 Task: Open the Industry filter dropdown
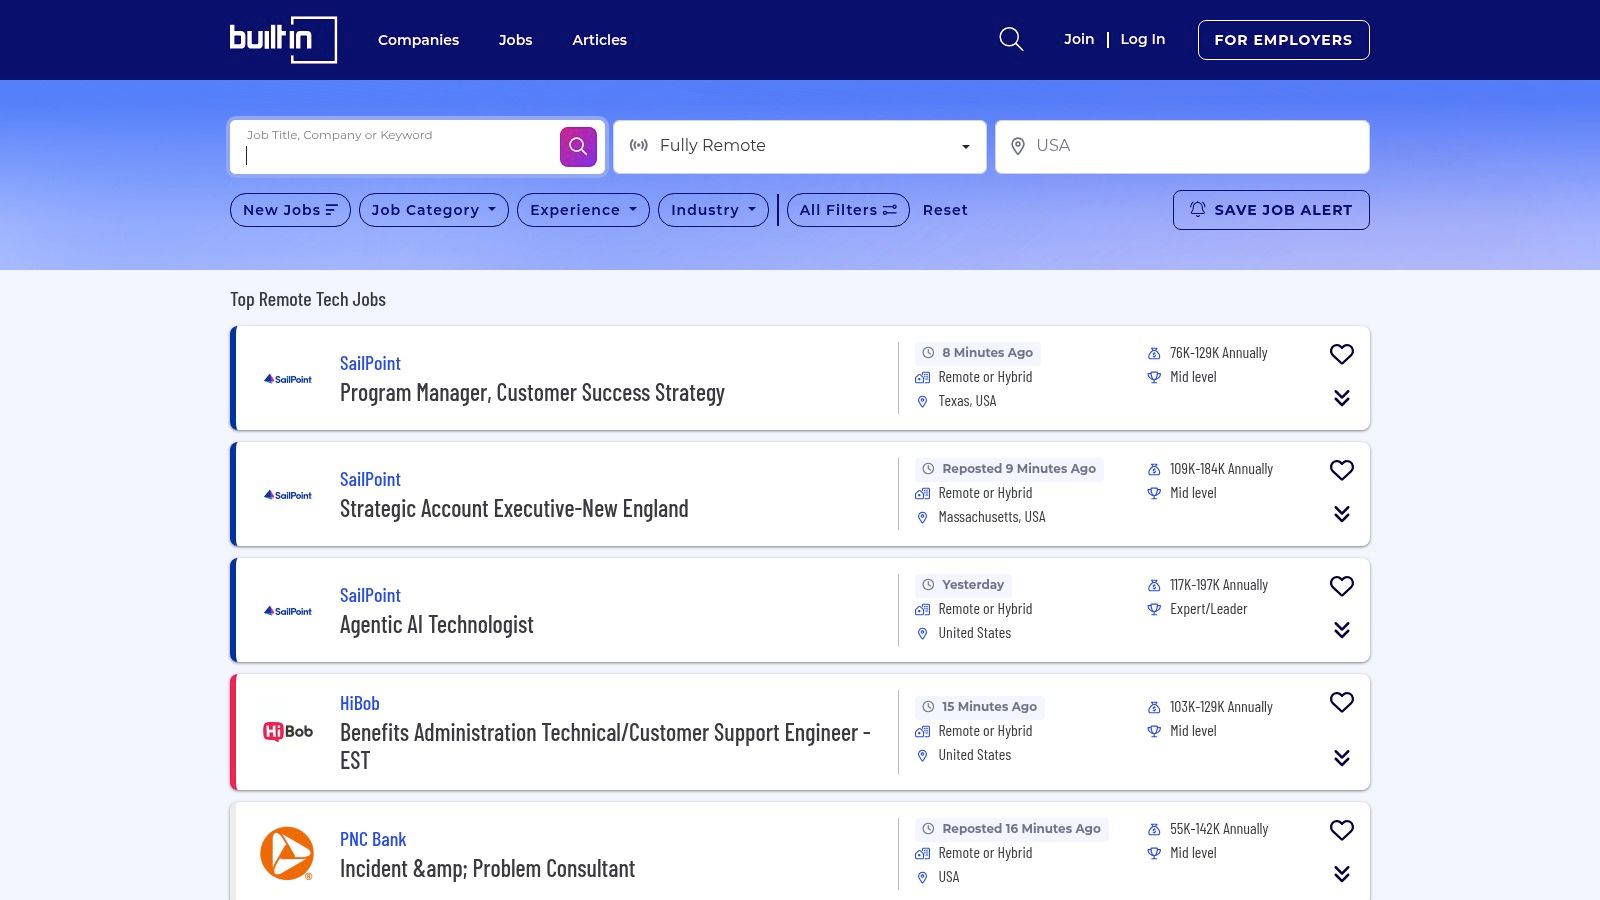[x=713, y=210]
